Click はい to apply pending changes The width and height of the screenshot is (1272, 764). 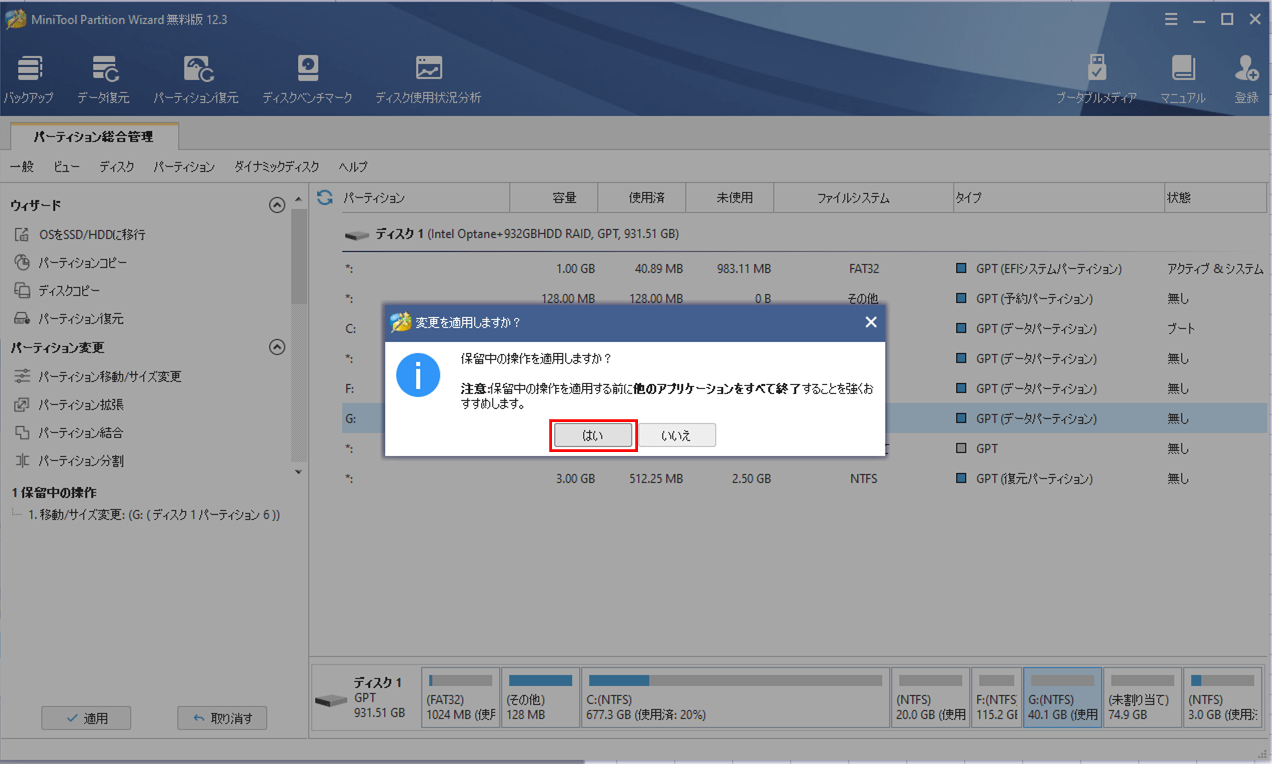pos(593,435)
